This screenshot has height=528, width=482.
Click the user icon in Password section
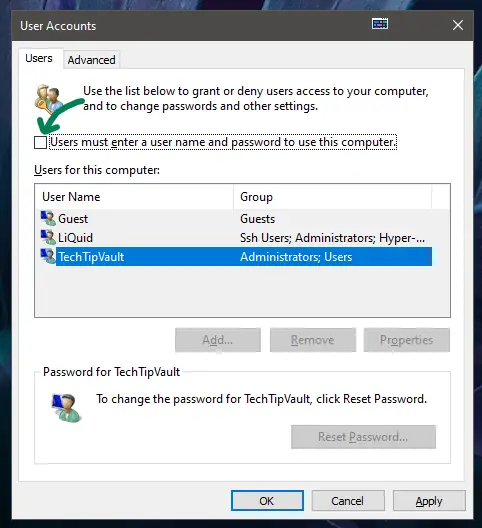(66, 408)
